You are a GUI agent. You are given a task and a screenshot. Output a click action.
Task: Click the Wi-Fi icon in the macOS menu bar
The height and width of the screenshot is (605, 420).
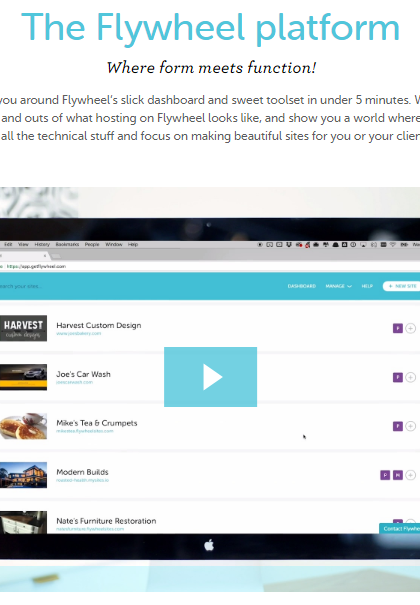coord(393,244)
